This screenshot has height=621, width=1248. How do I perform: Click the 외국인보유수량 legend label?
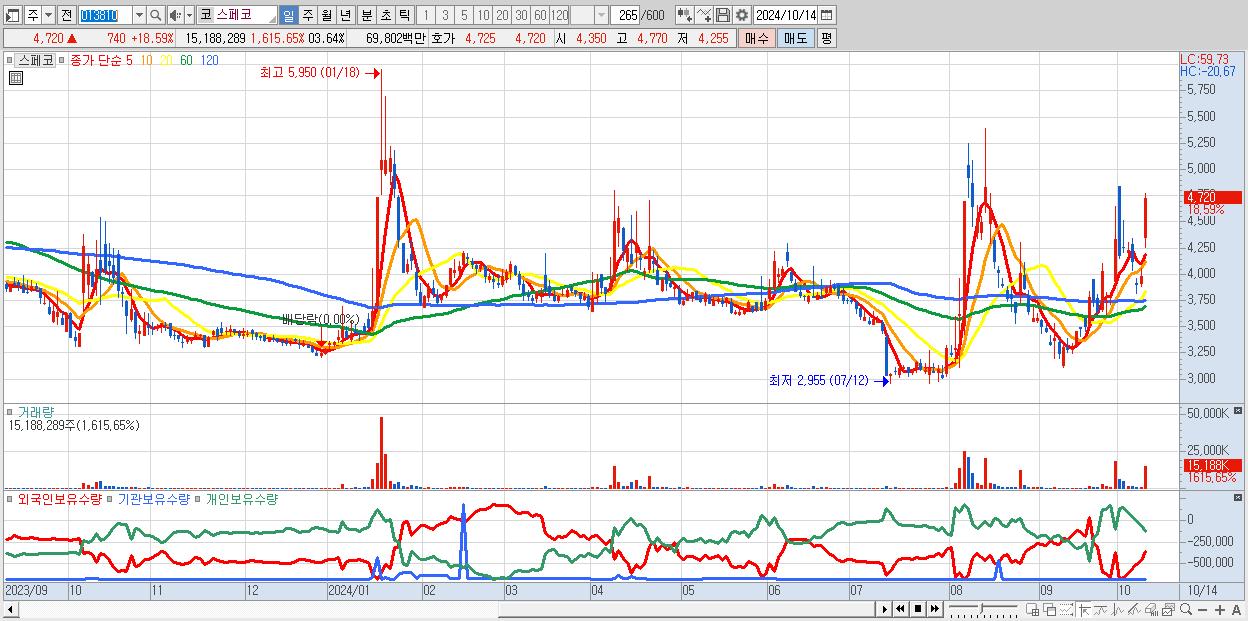tap(59, 498)
